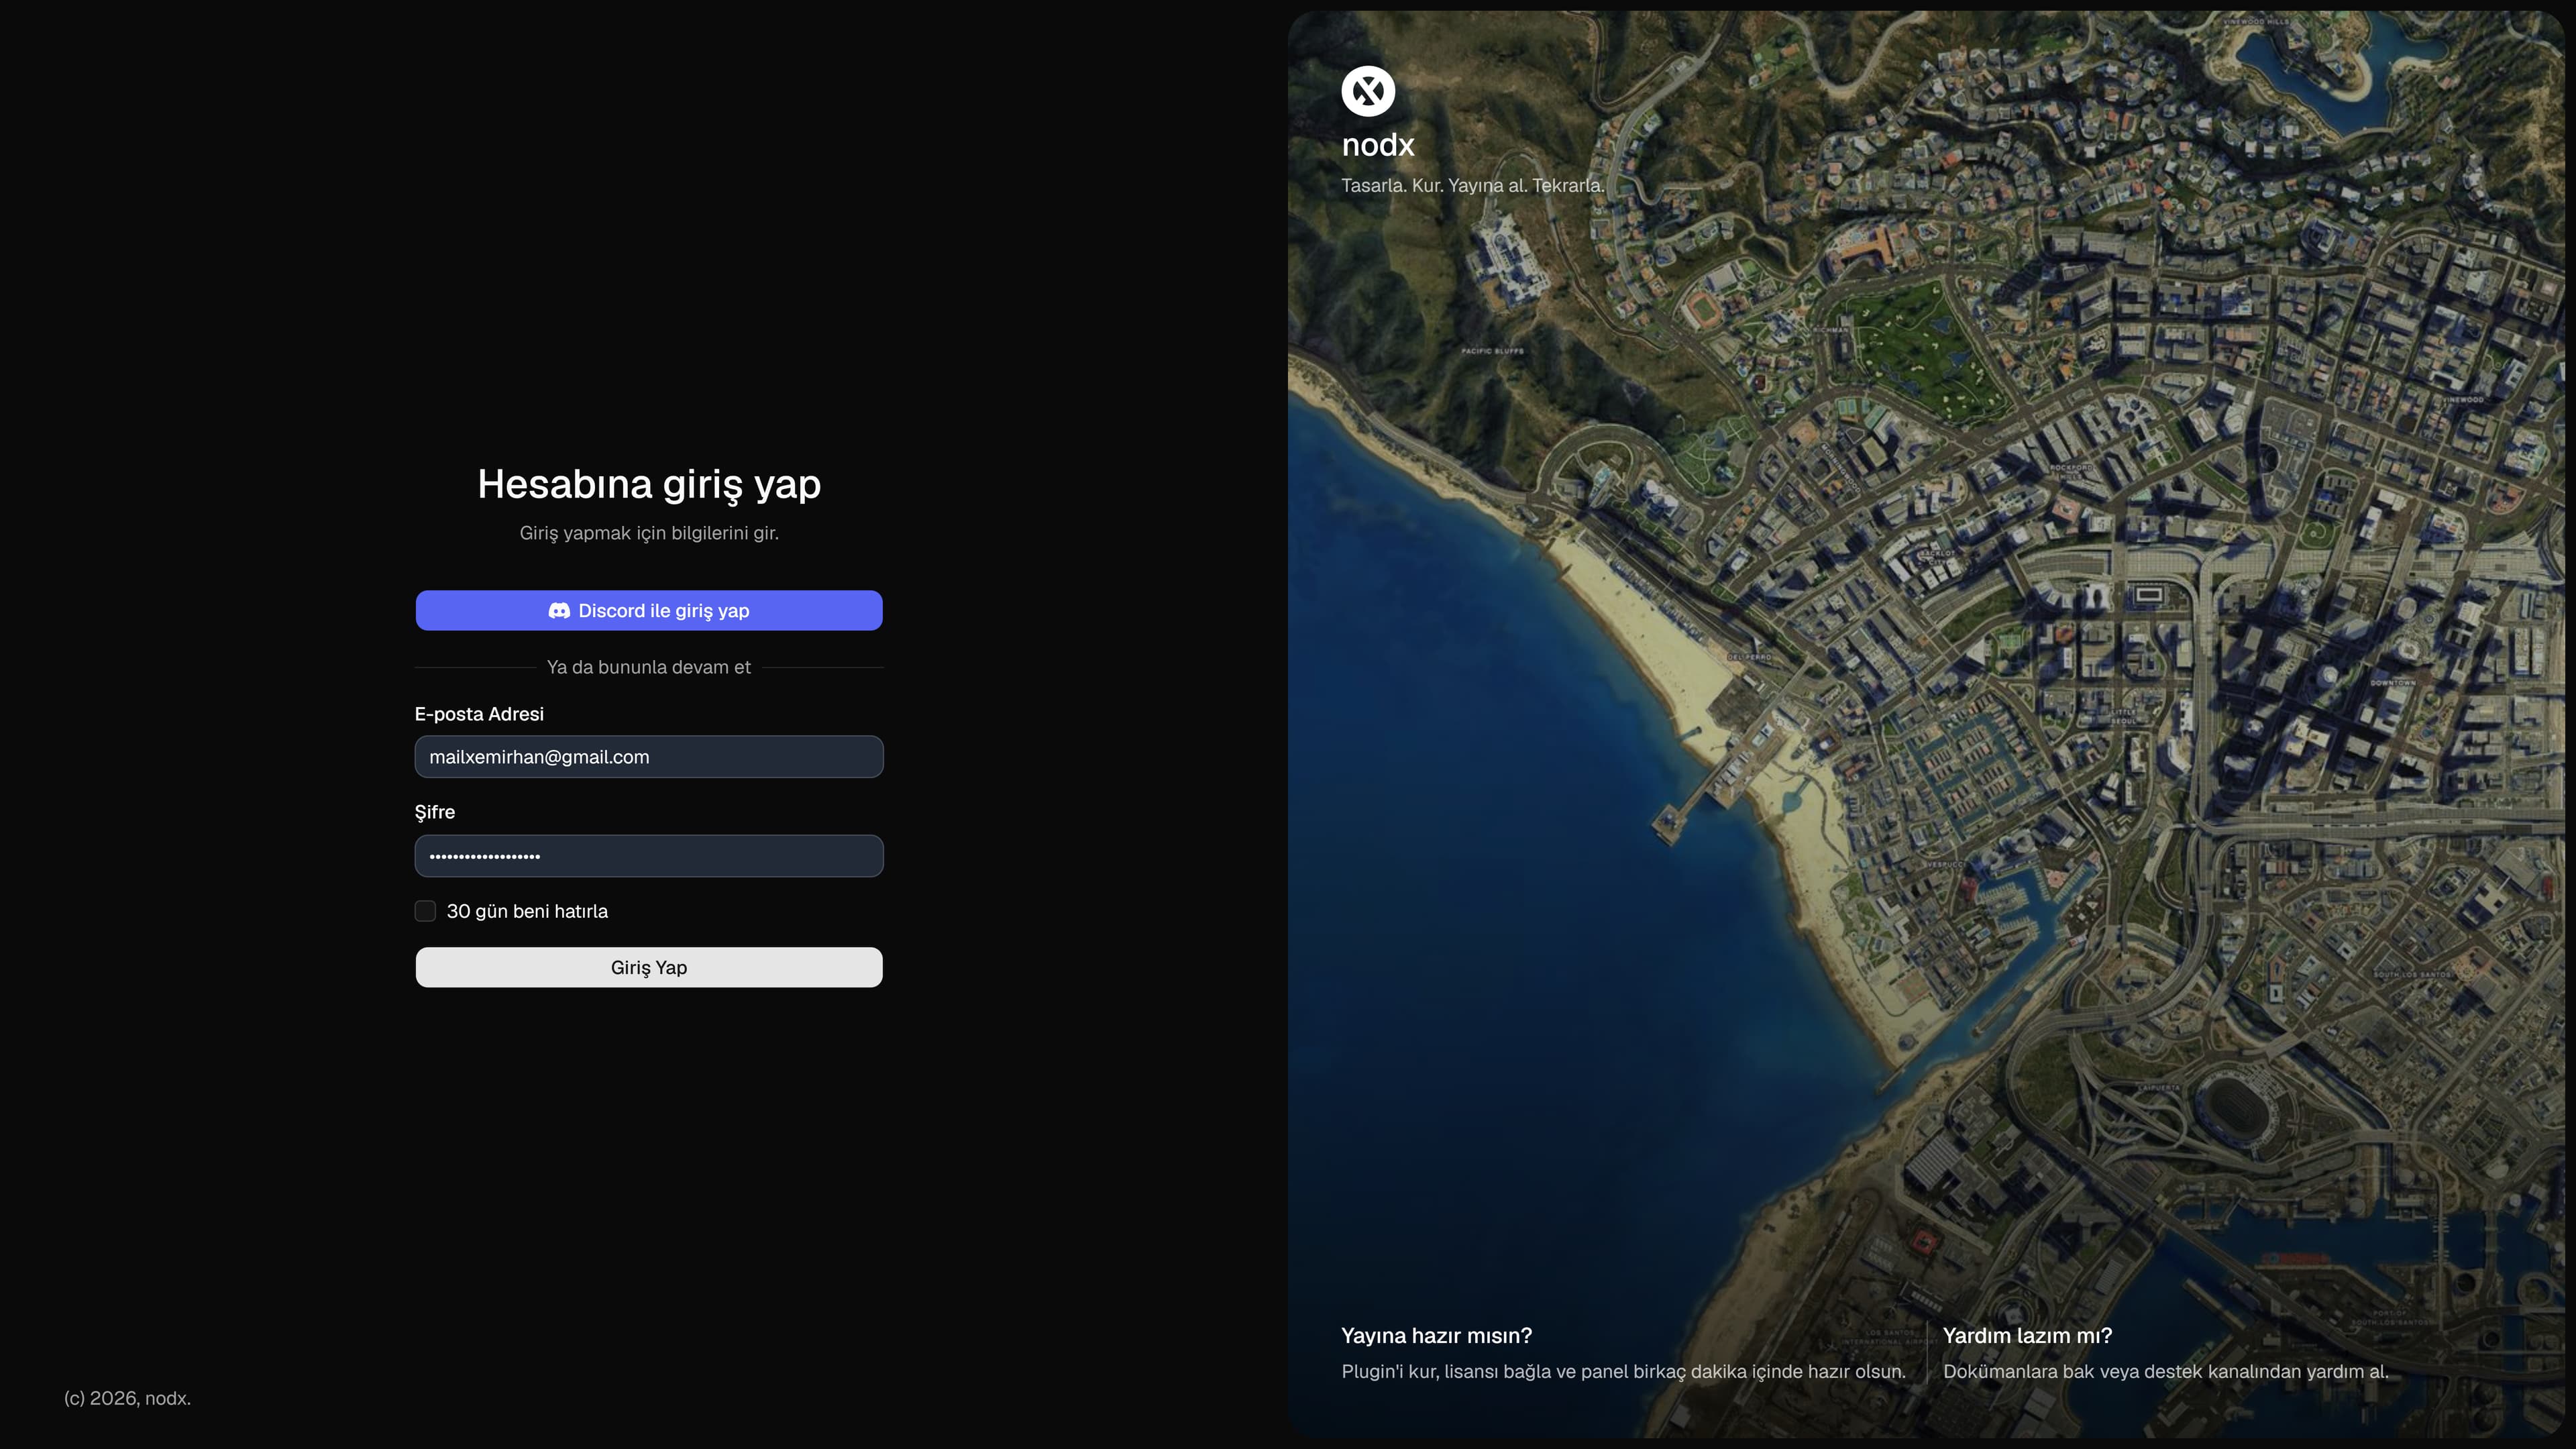Click the Discord icon in the login button
This screenshot has height=1449, width=2576.
(559, 611)
